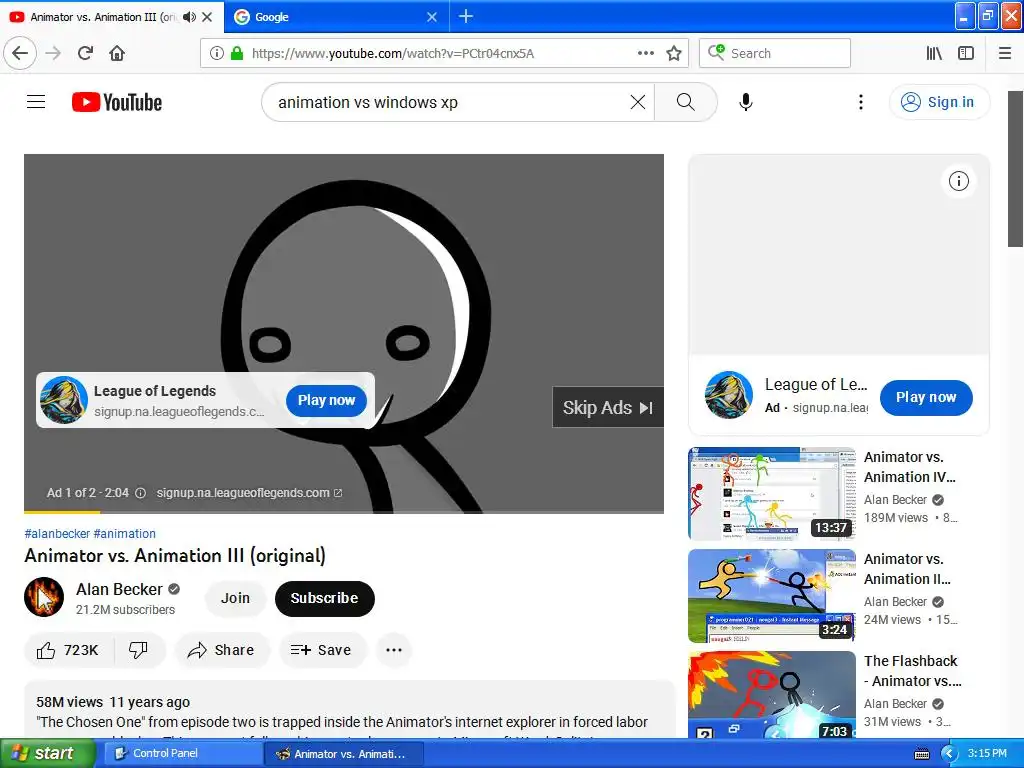
Task: Click the keyboard tray icon
Action: (x=921, y=754)
